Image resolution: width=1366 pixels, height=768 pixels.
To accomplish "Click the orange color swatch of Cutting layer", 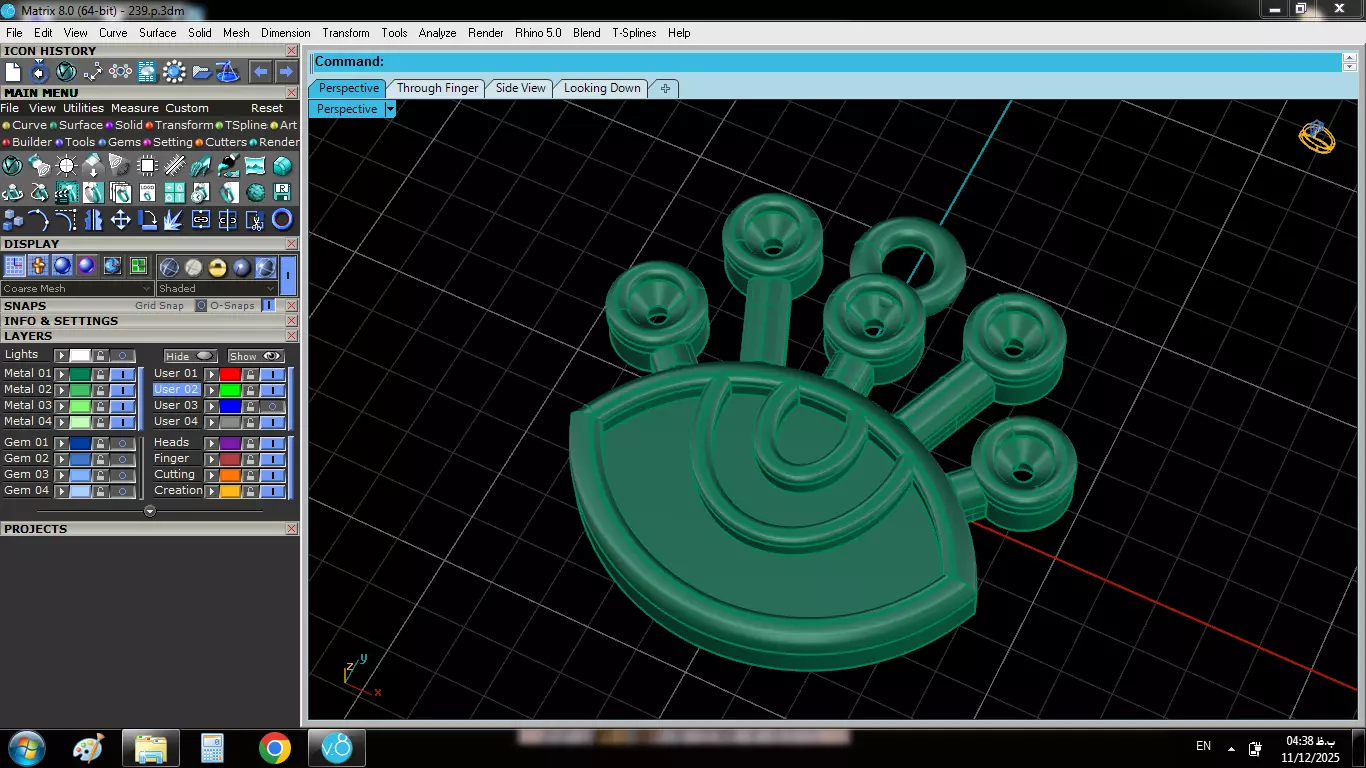I will tap(230, 475).
